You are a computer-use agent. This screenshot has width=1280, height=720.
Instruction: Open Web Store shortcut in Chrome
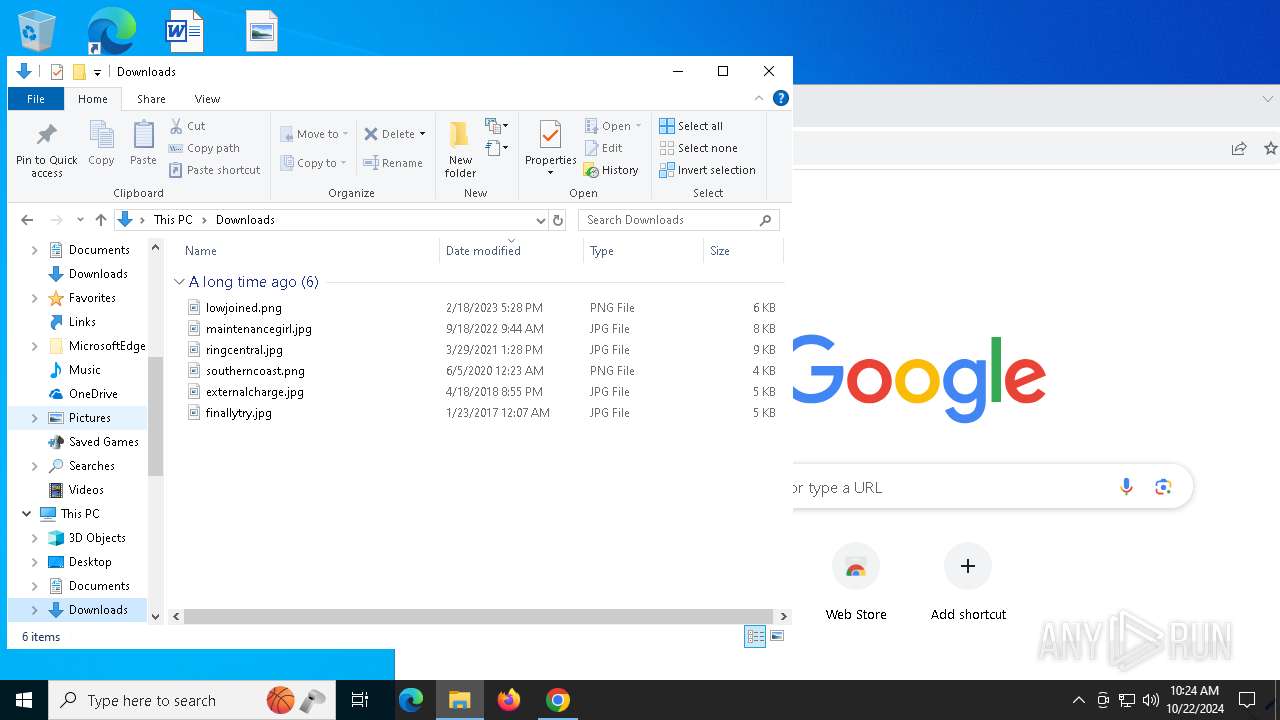856,583
